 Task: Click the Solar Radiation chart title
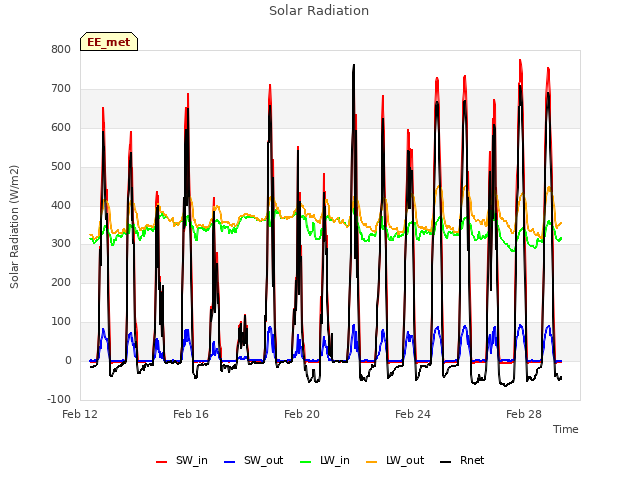(319, 11)
